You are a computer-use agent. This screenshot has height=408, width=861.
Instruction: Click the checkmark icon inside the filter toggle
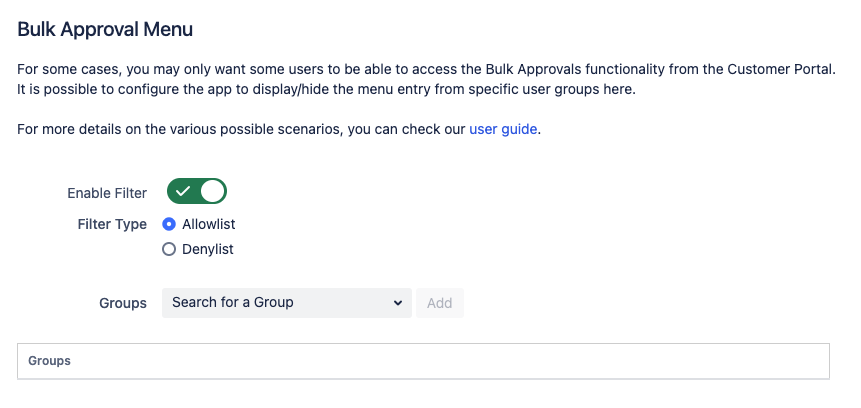[183, 191]
